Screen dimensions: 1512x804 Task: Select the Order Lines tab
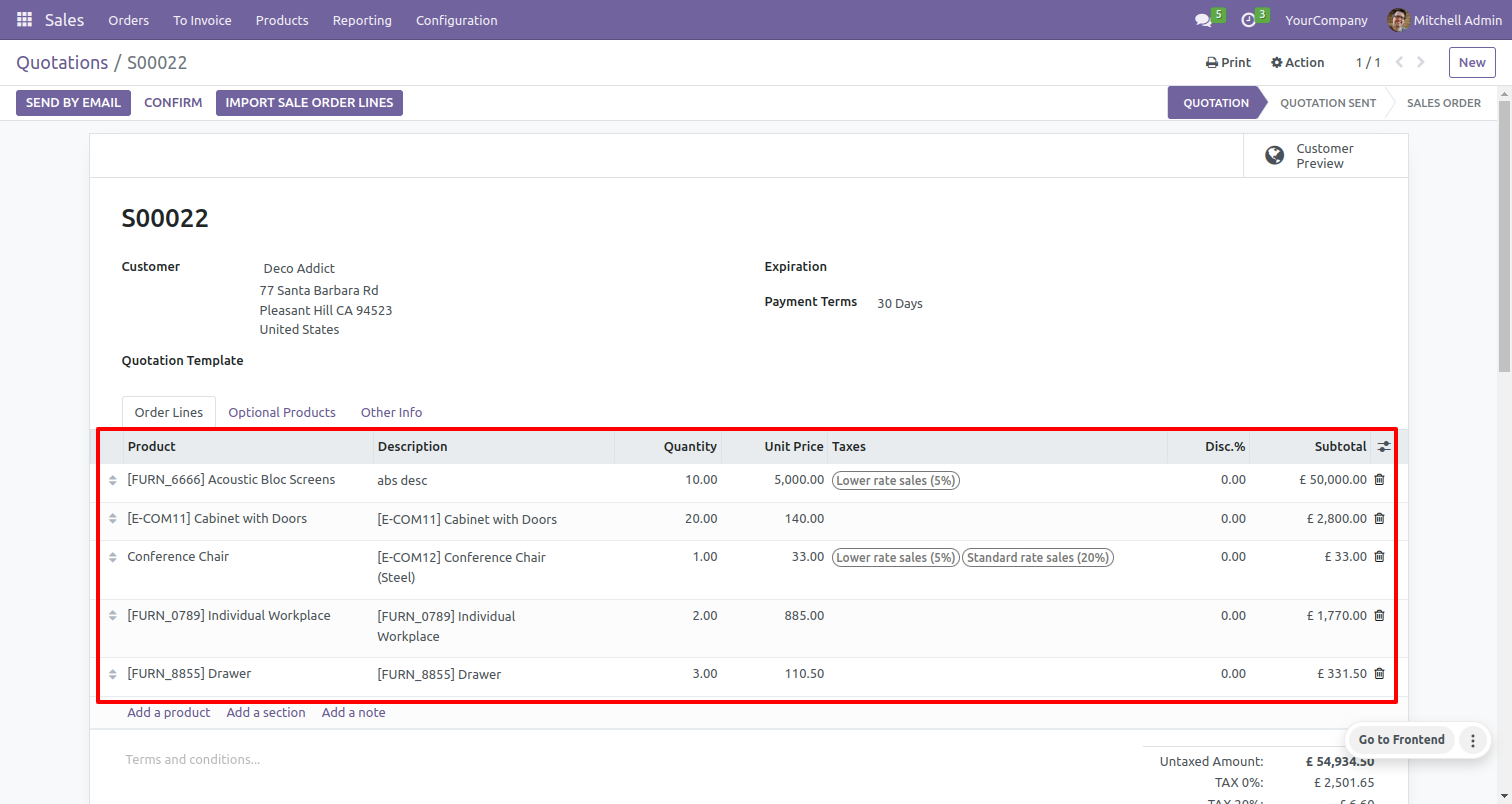pos(169,412)
